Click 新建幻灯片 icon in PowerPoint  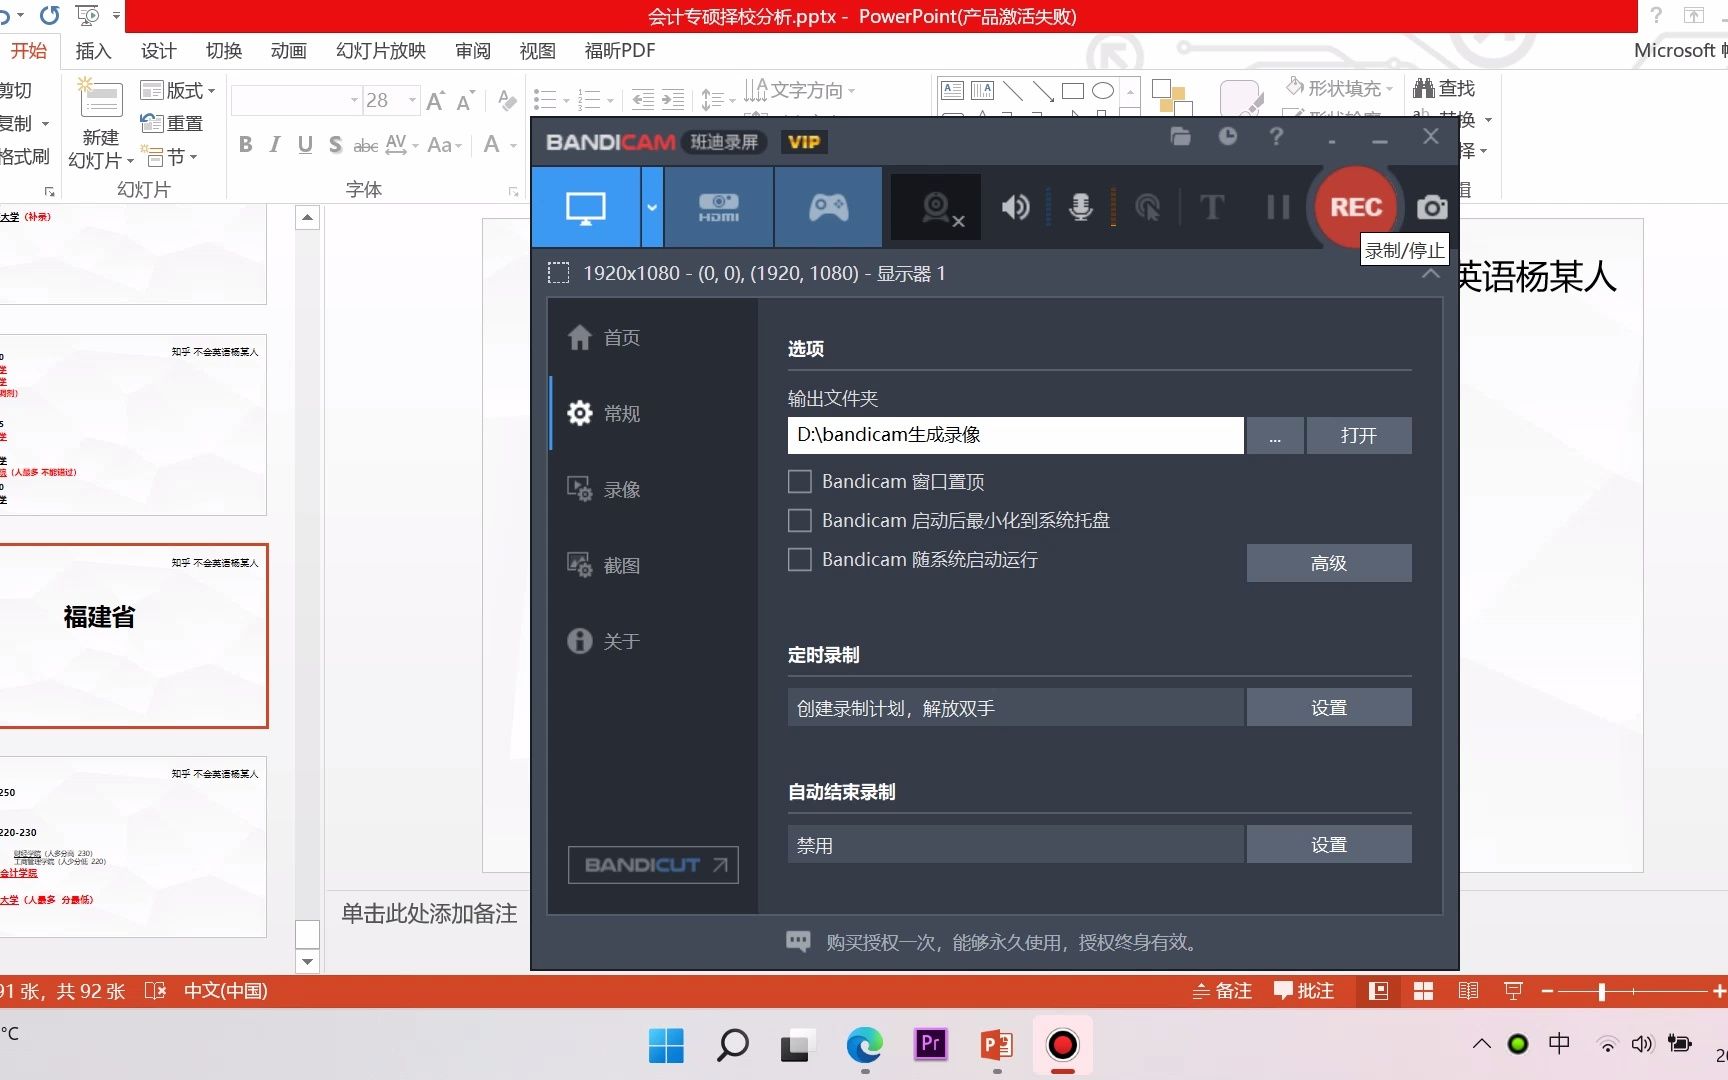point(100,99)
